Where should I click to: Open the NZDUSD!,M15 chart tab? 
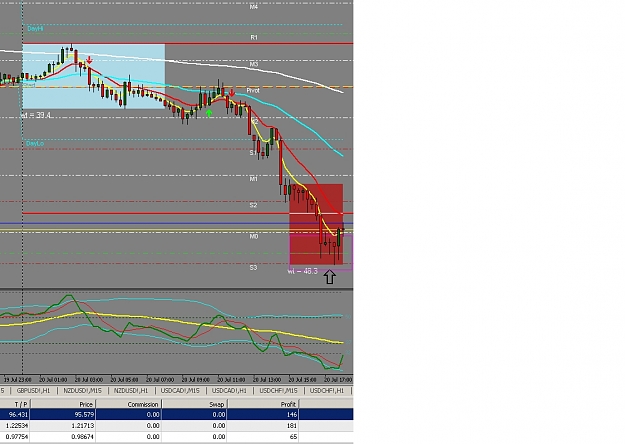(x=83, y=391)
